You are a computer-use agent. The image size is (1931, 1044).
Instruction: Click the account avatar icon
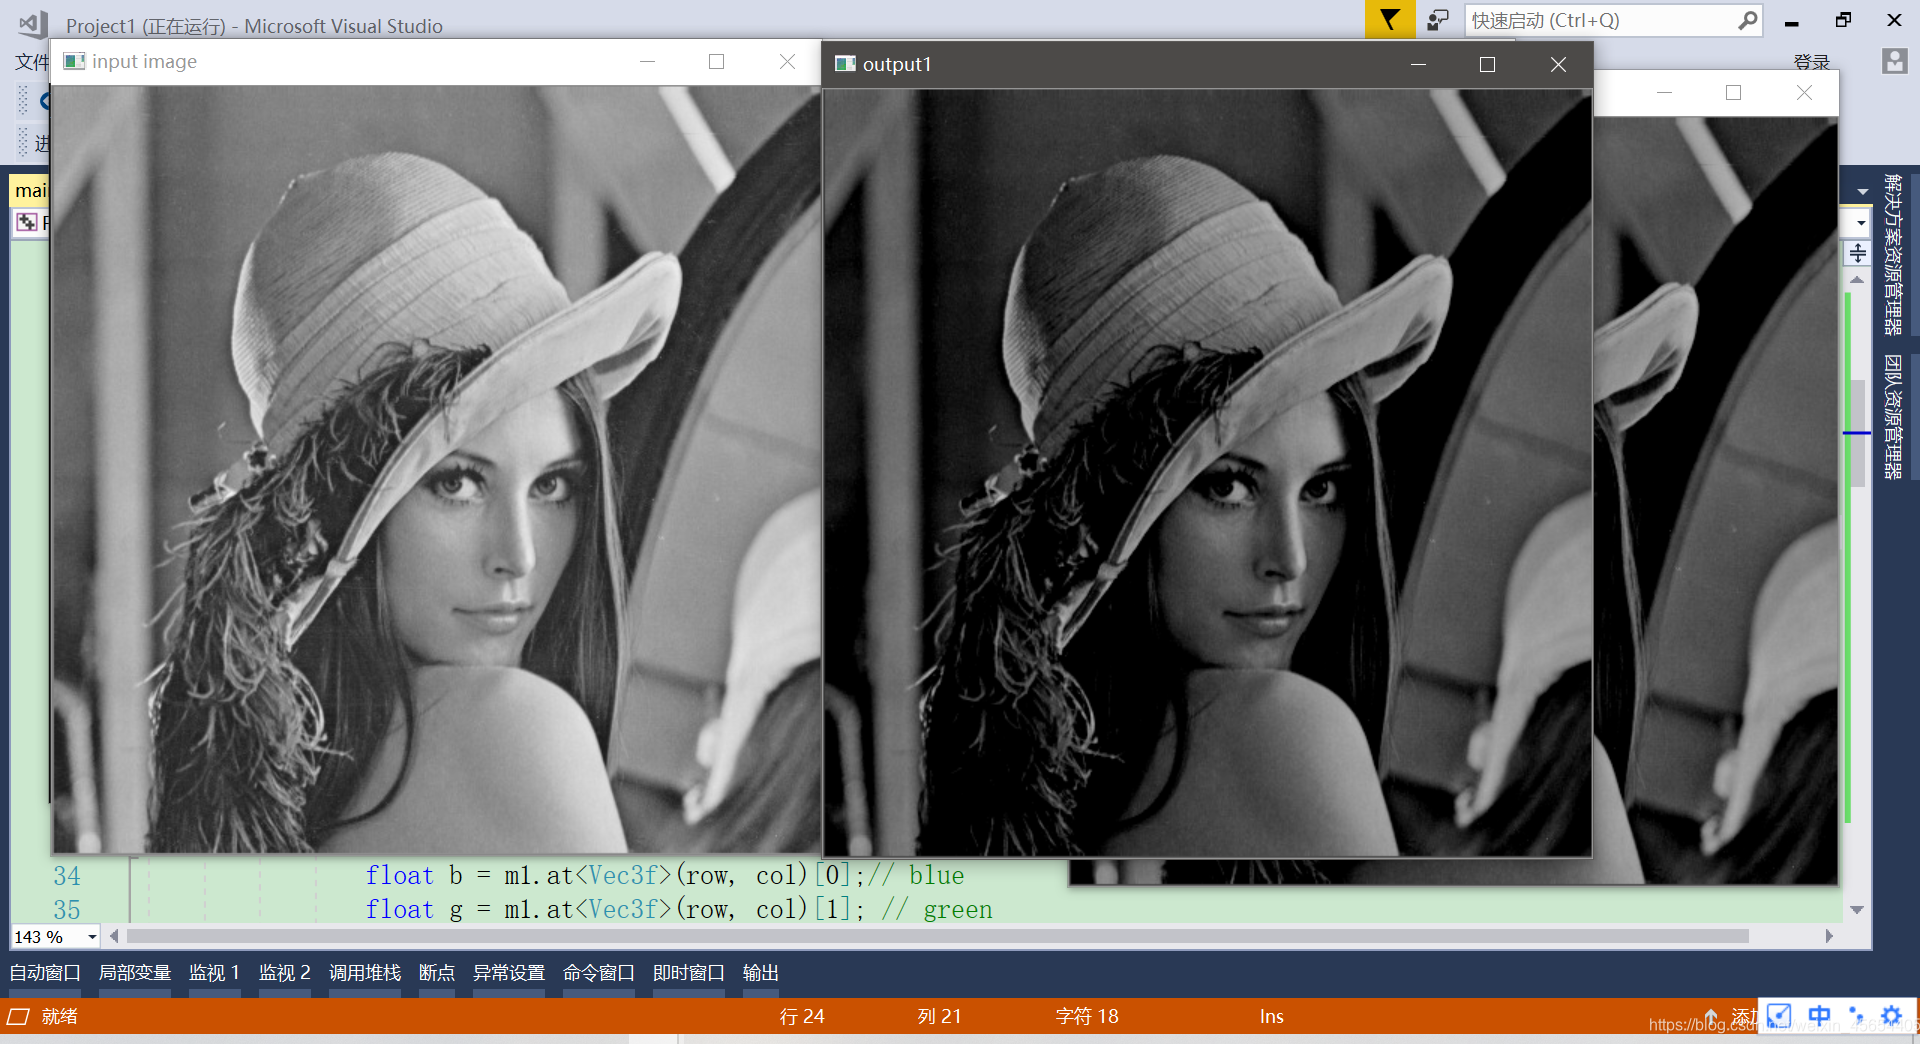(1894, 62)
